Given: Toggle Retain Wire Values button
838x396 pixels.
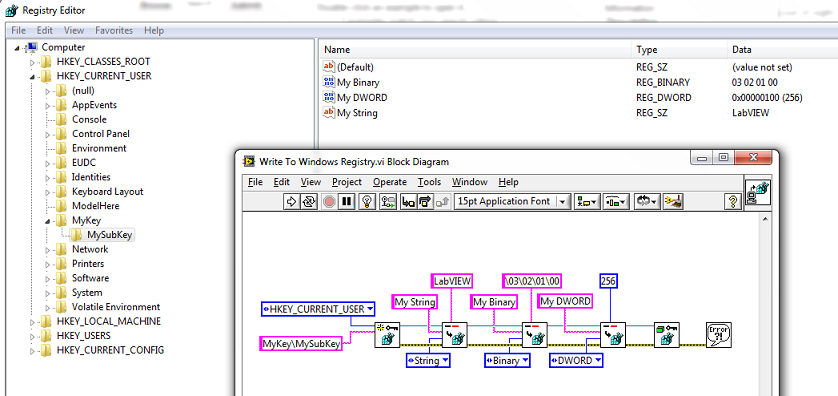Looking at the screenshot, I should tap(388, 201).
